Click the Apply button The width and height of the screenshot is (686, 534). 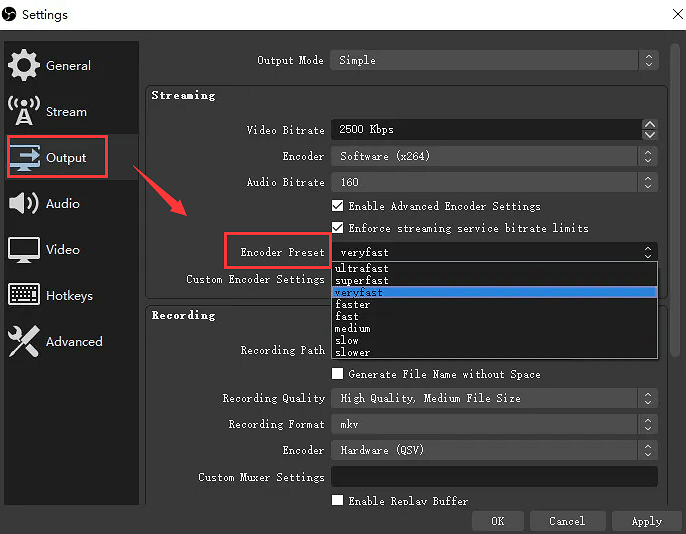point(646,521)
